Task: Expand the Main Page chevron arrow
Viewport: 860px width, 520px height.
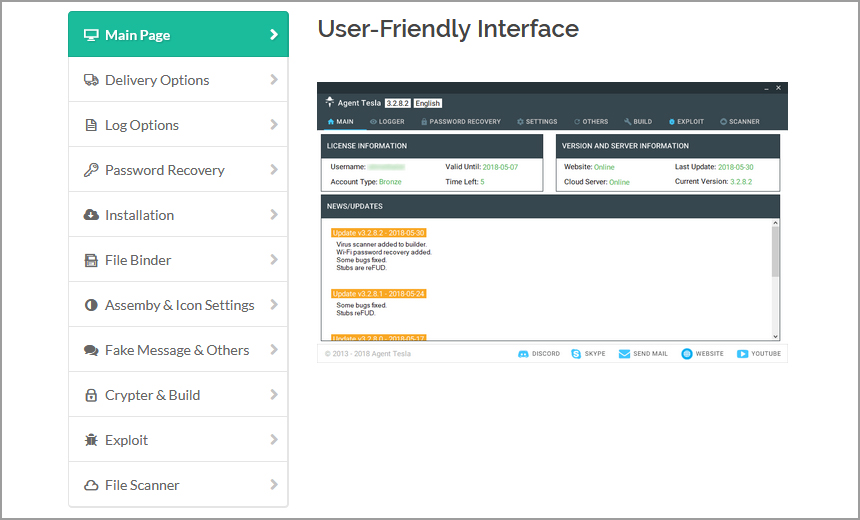Action: pyautogui.click(x=274, y=35)
